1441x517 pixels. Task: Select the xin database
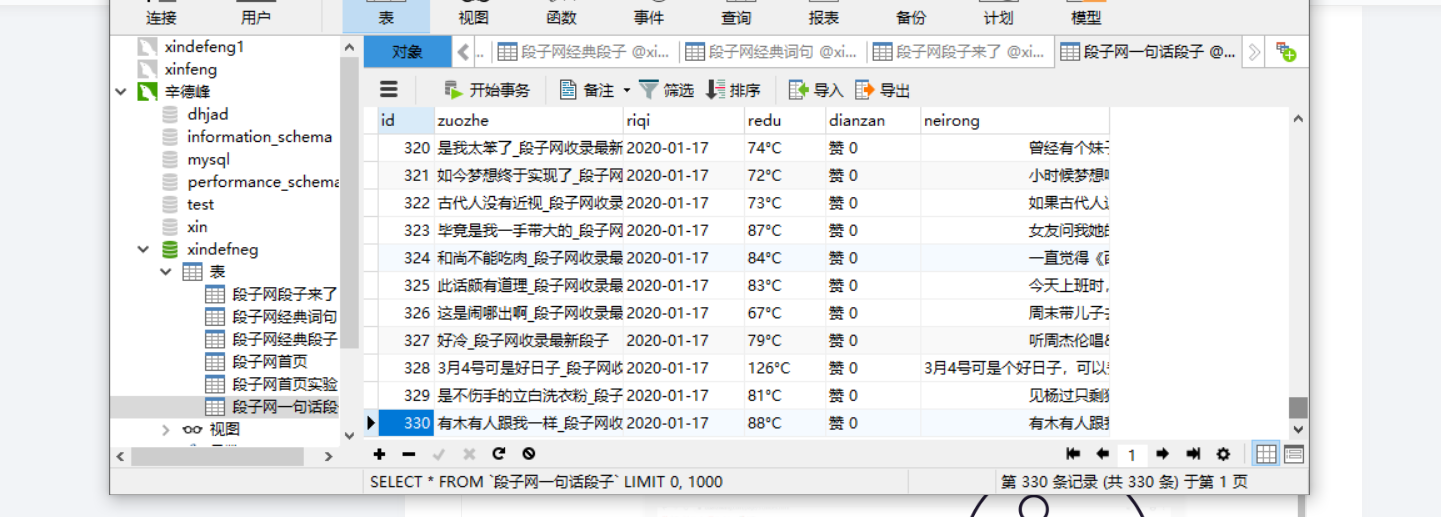(197, 226)
